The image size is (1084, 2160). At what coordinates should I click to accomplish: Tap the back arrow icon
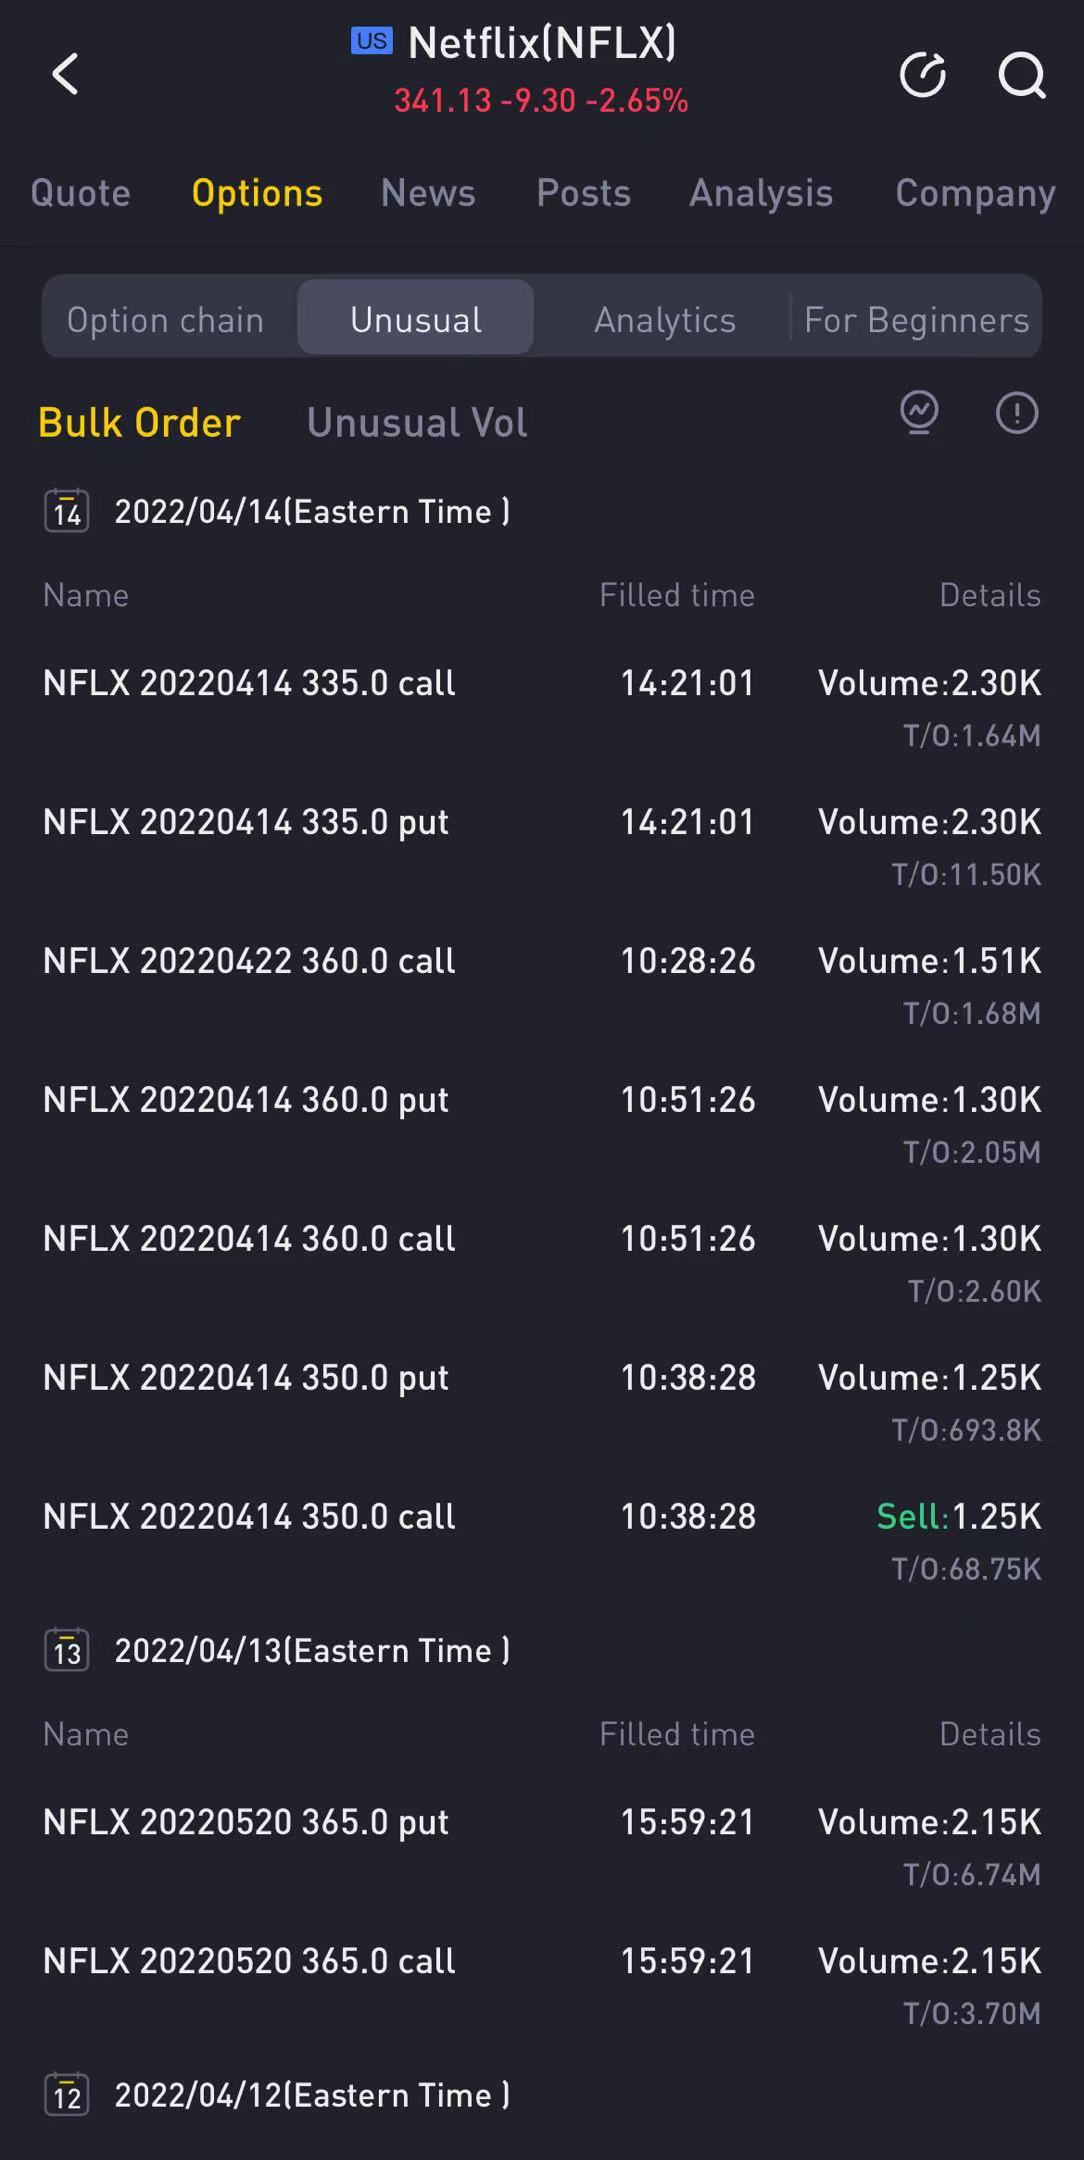(65, 74)
